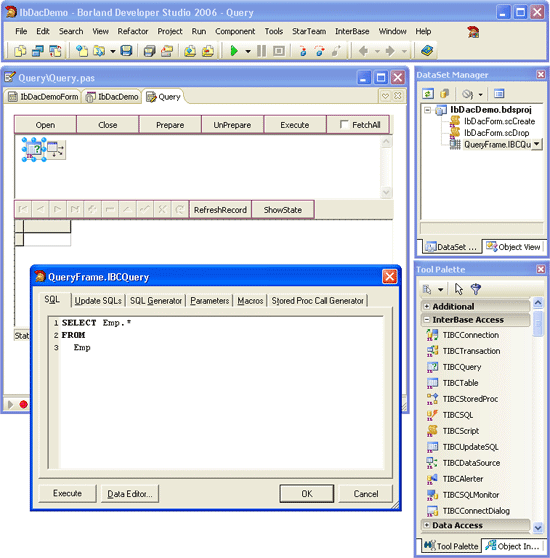The width and height of the screenshot is (550, 558).
Task: Click the Prepare button on the form
Action: 170,125
